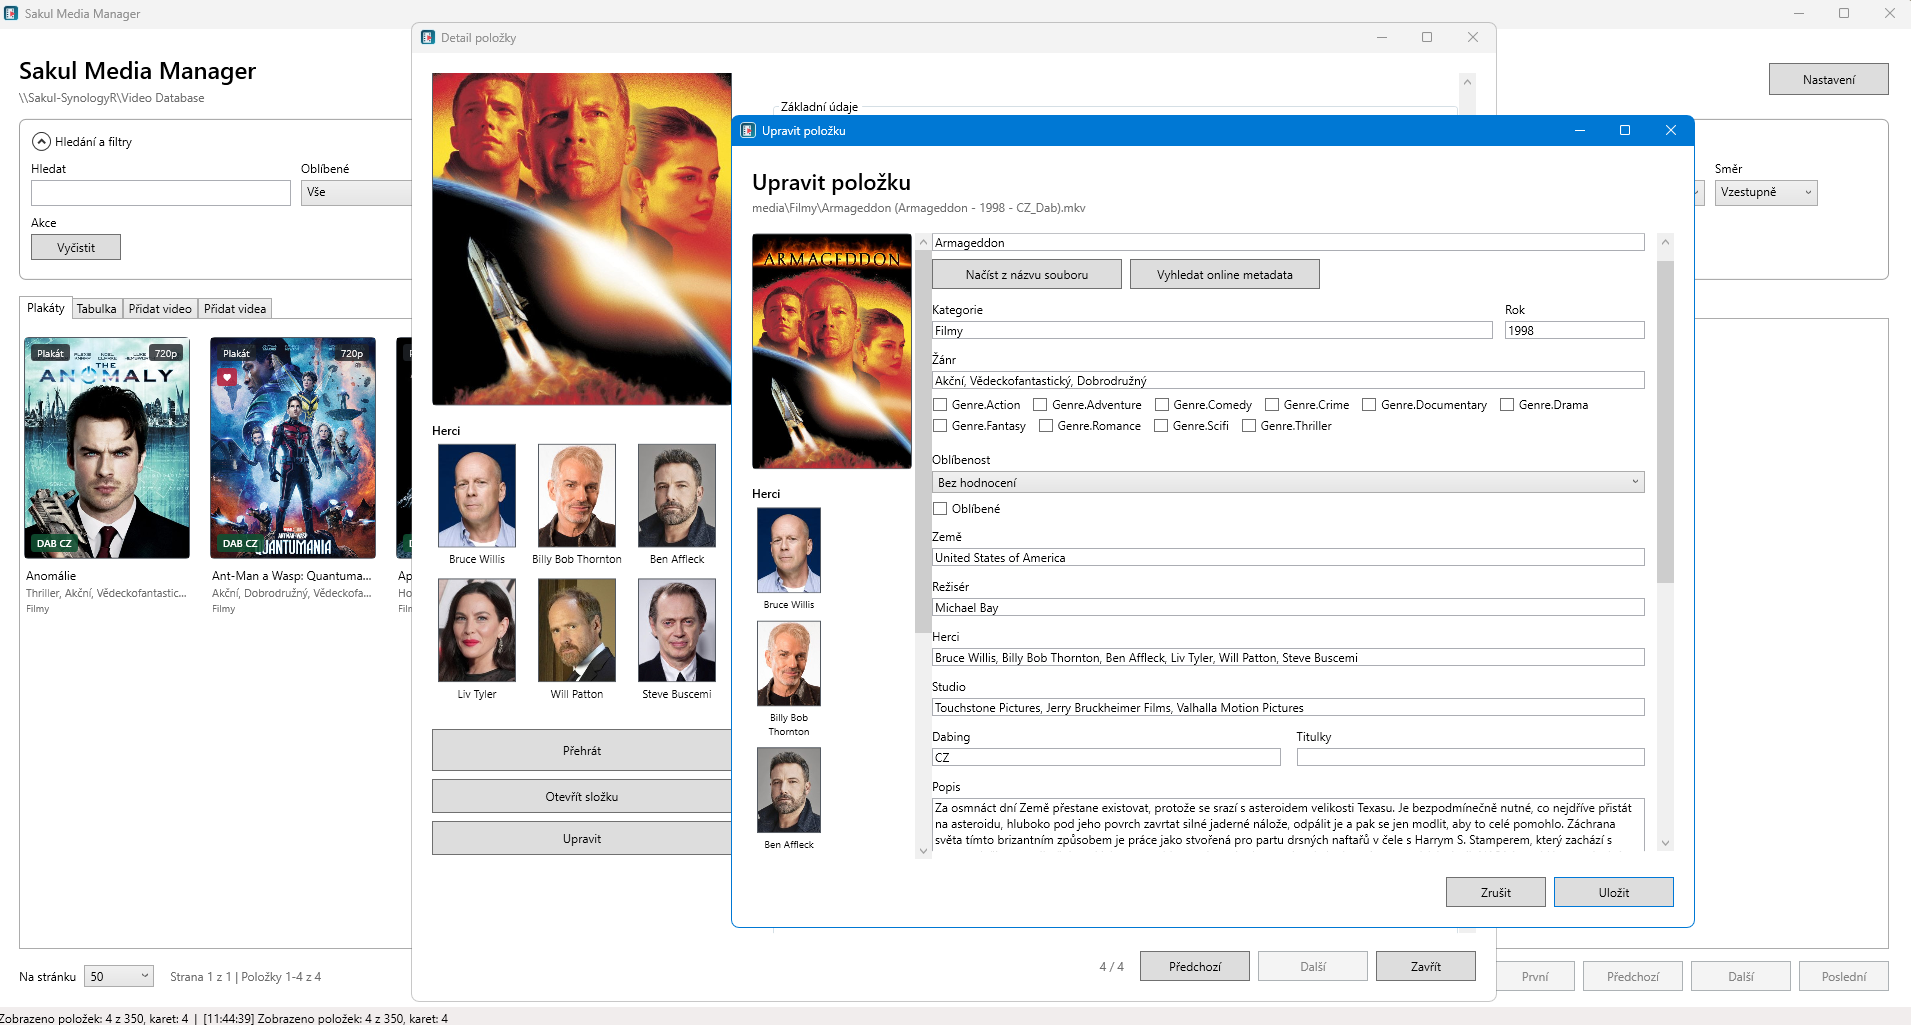Viewport: 1911px width, 1025px height.
Task: Click Will Patton photo in detail window
Action: pos(577,630)
